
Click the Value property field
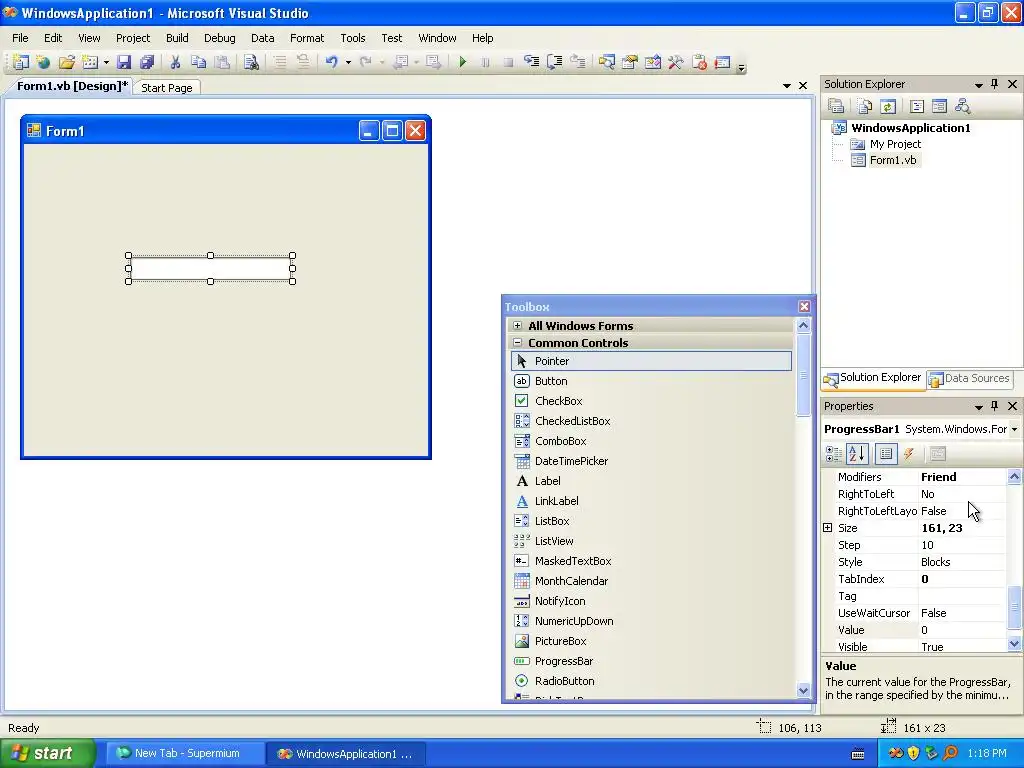(962, 630)
